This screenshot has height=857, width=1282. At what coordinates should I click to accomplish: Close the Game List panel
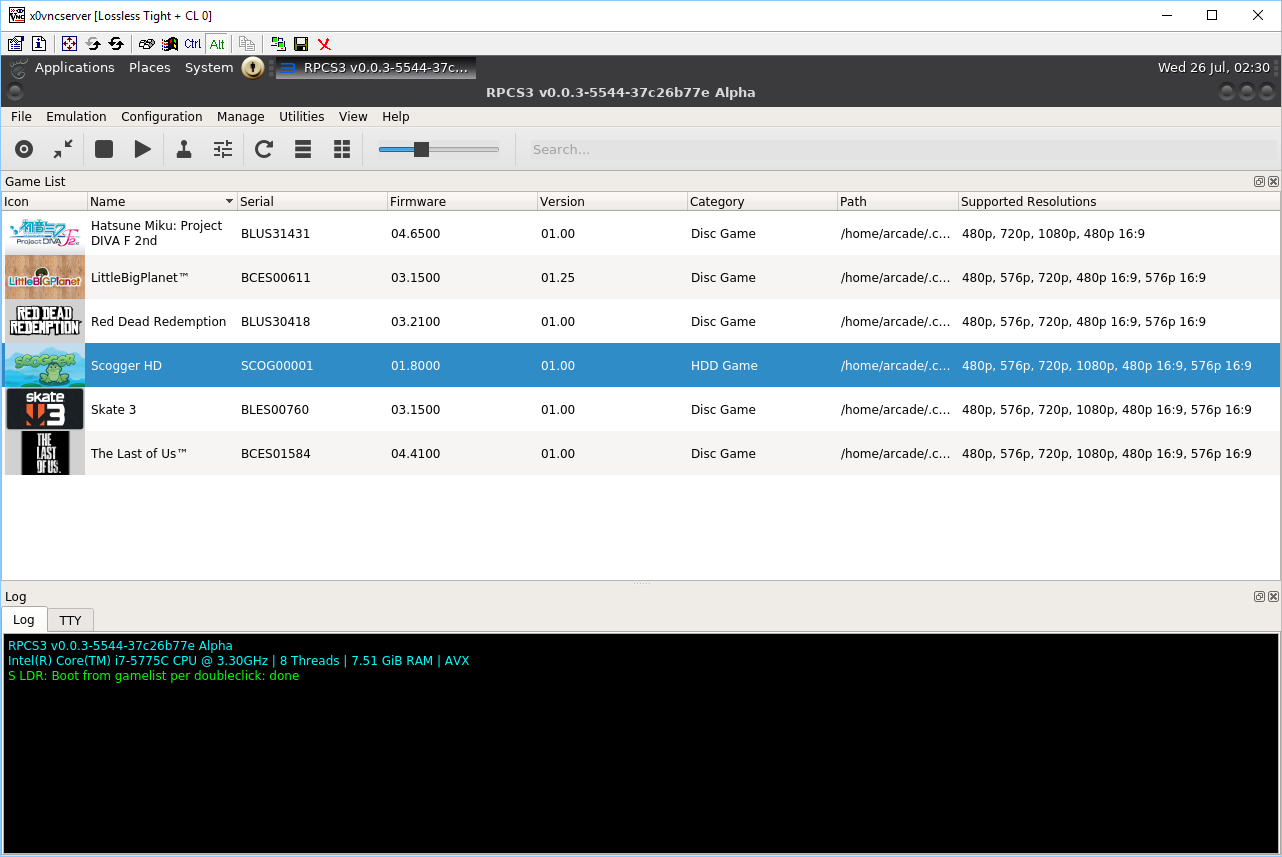pos(1273,181)
